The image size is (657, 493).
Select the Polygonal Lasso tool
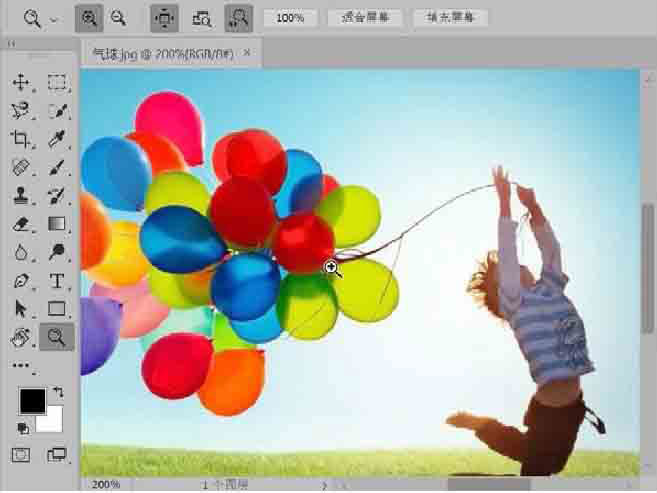(21, 111)
